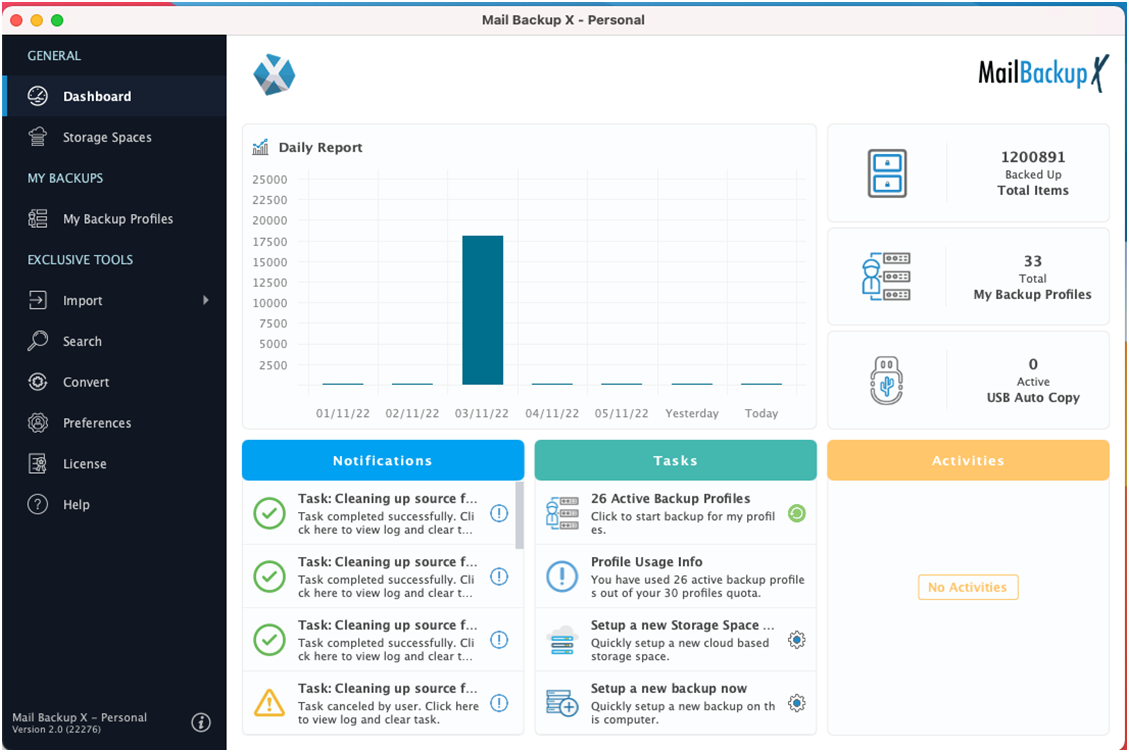The image size is (1129, 752).
Task: Open the Backed Up Total Items card
Action: pos(968,174)
